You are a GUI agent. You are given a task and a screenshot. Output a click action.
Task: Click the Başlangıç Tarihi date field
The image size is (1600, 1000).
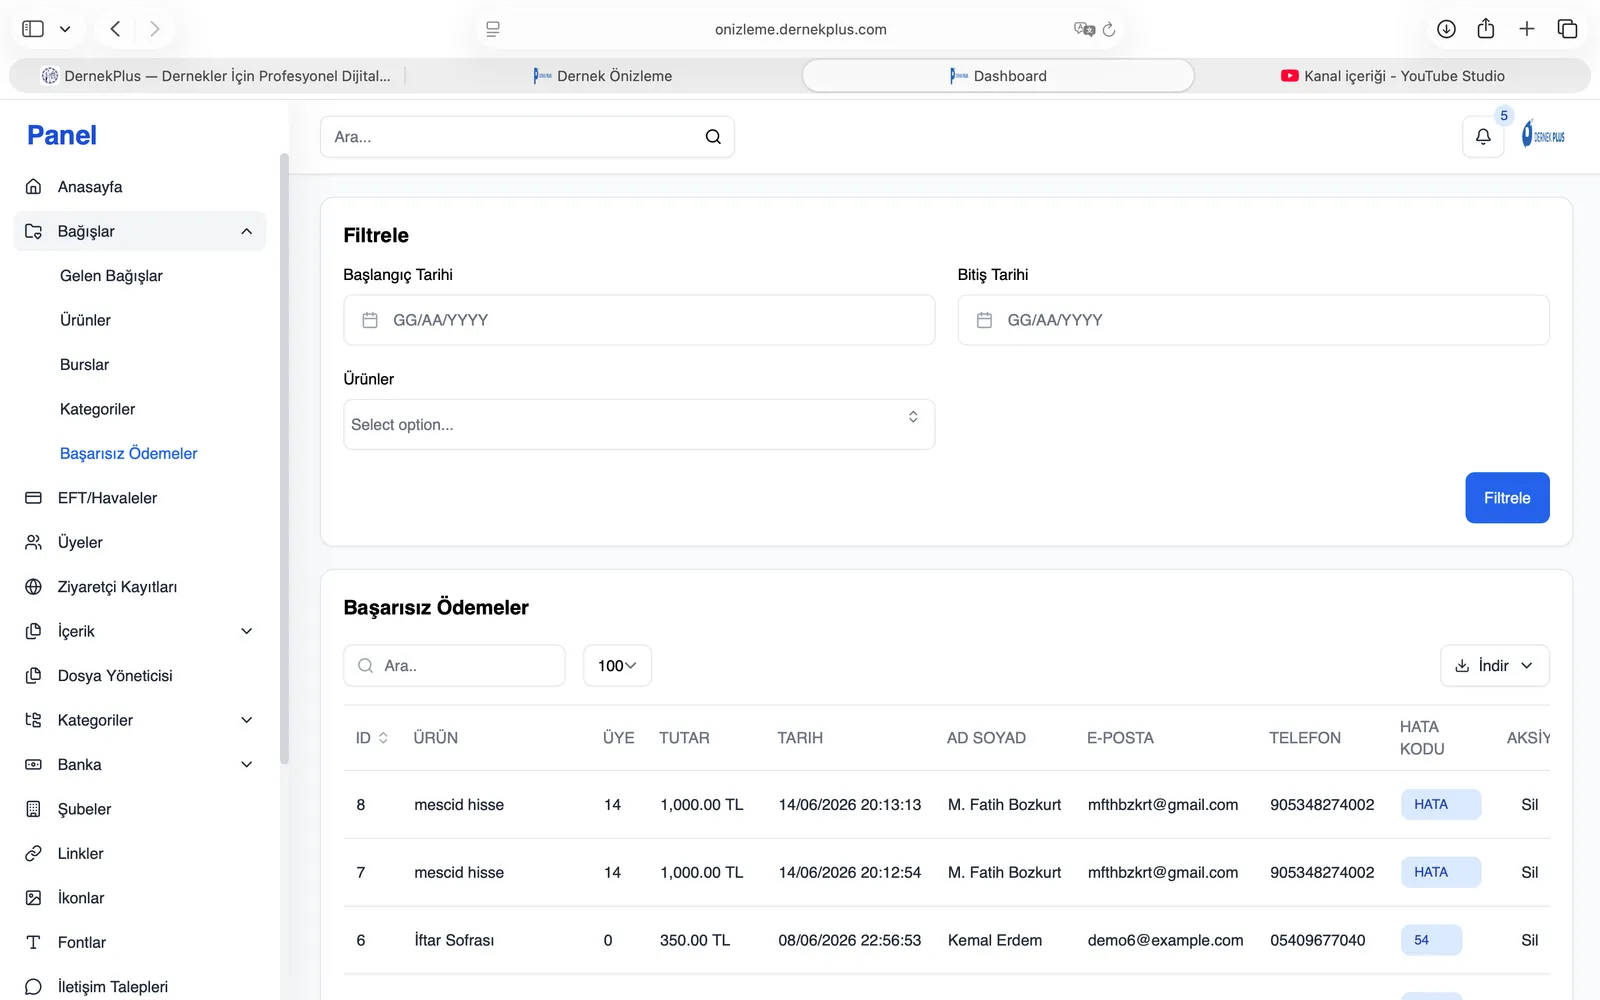[x=639, y=320]
